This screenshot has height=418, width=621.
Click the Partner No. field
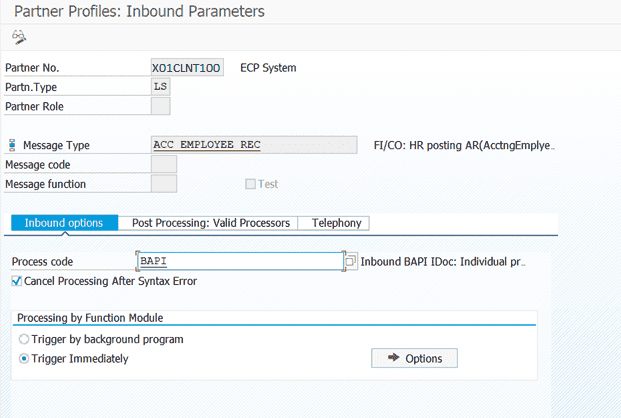(186, 68)
